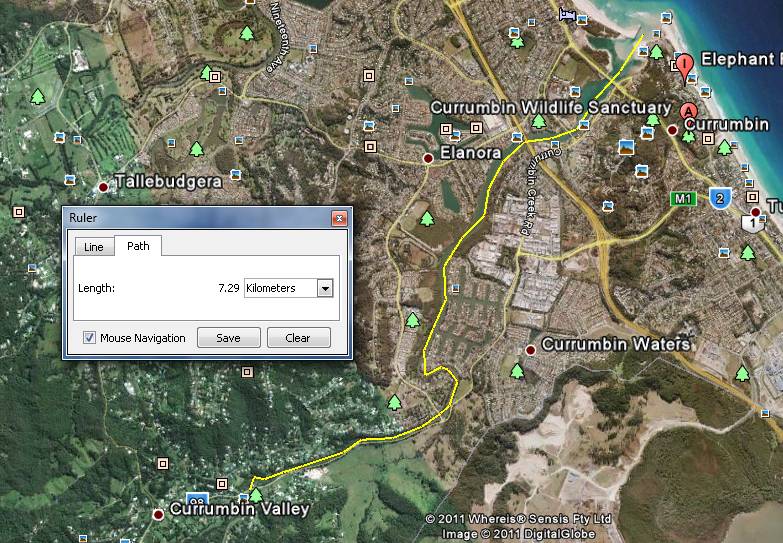Click the Currumbin Wildlife Sanctuary label

550,107
